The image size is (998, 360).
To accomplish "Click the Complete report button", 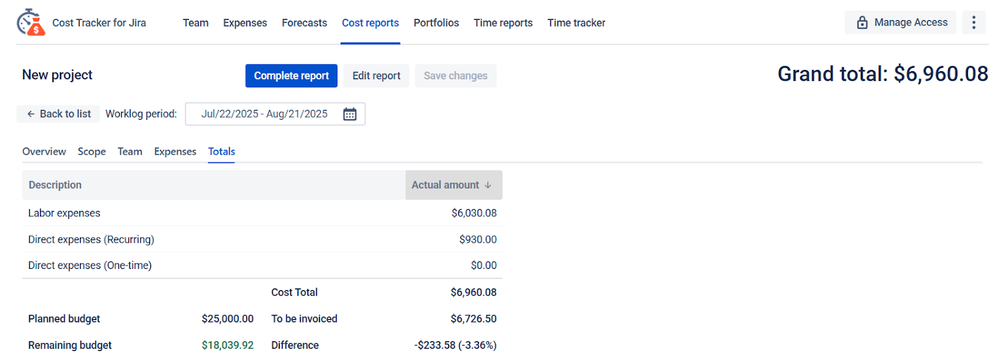I will pos(292,76).
